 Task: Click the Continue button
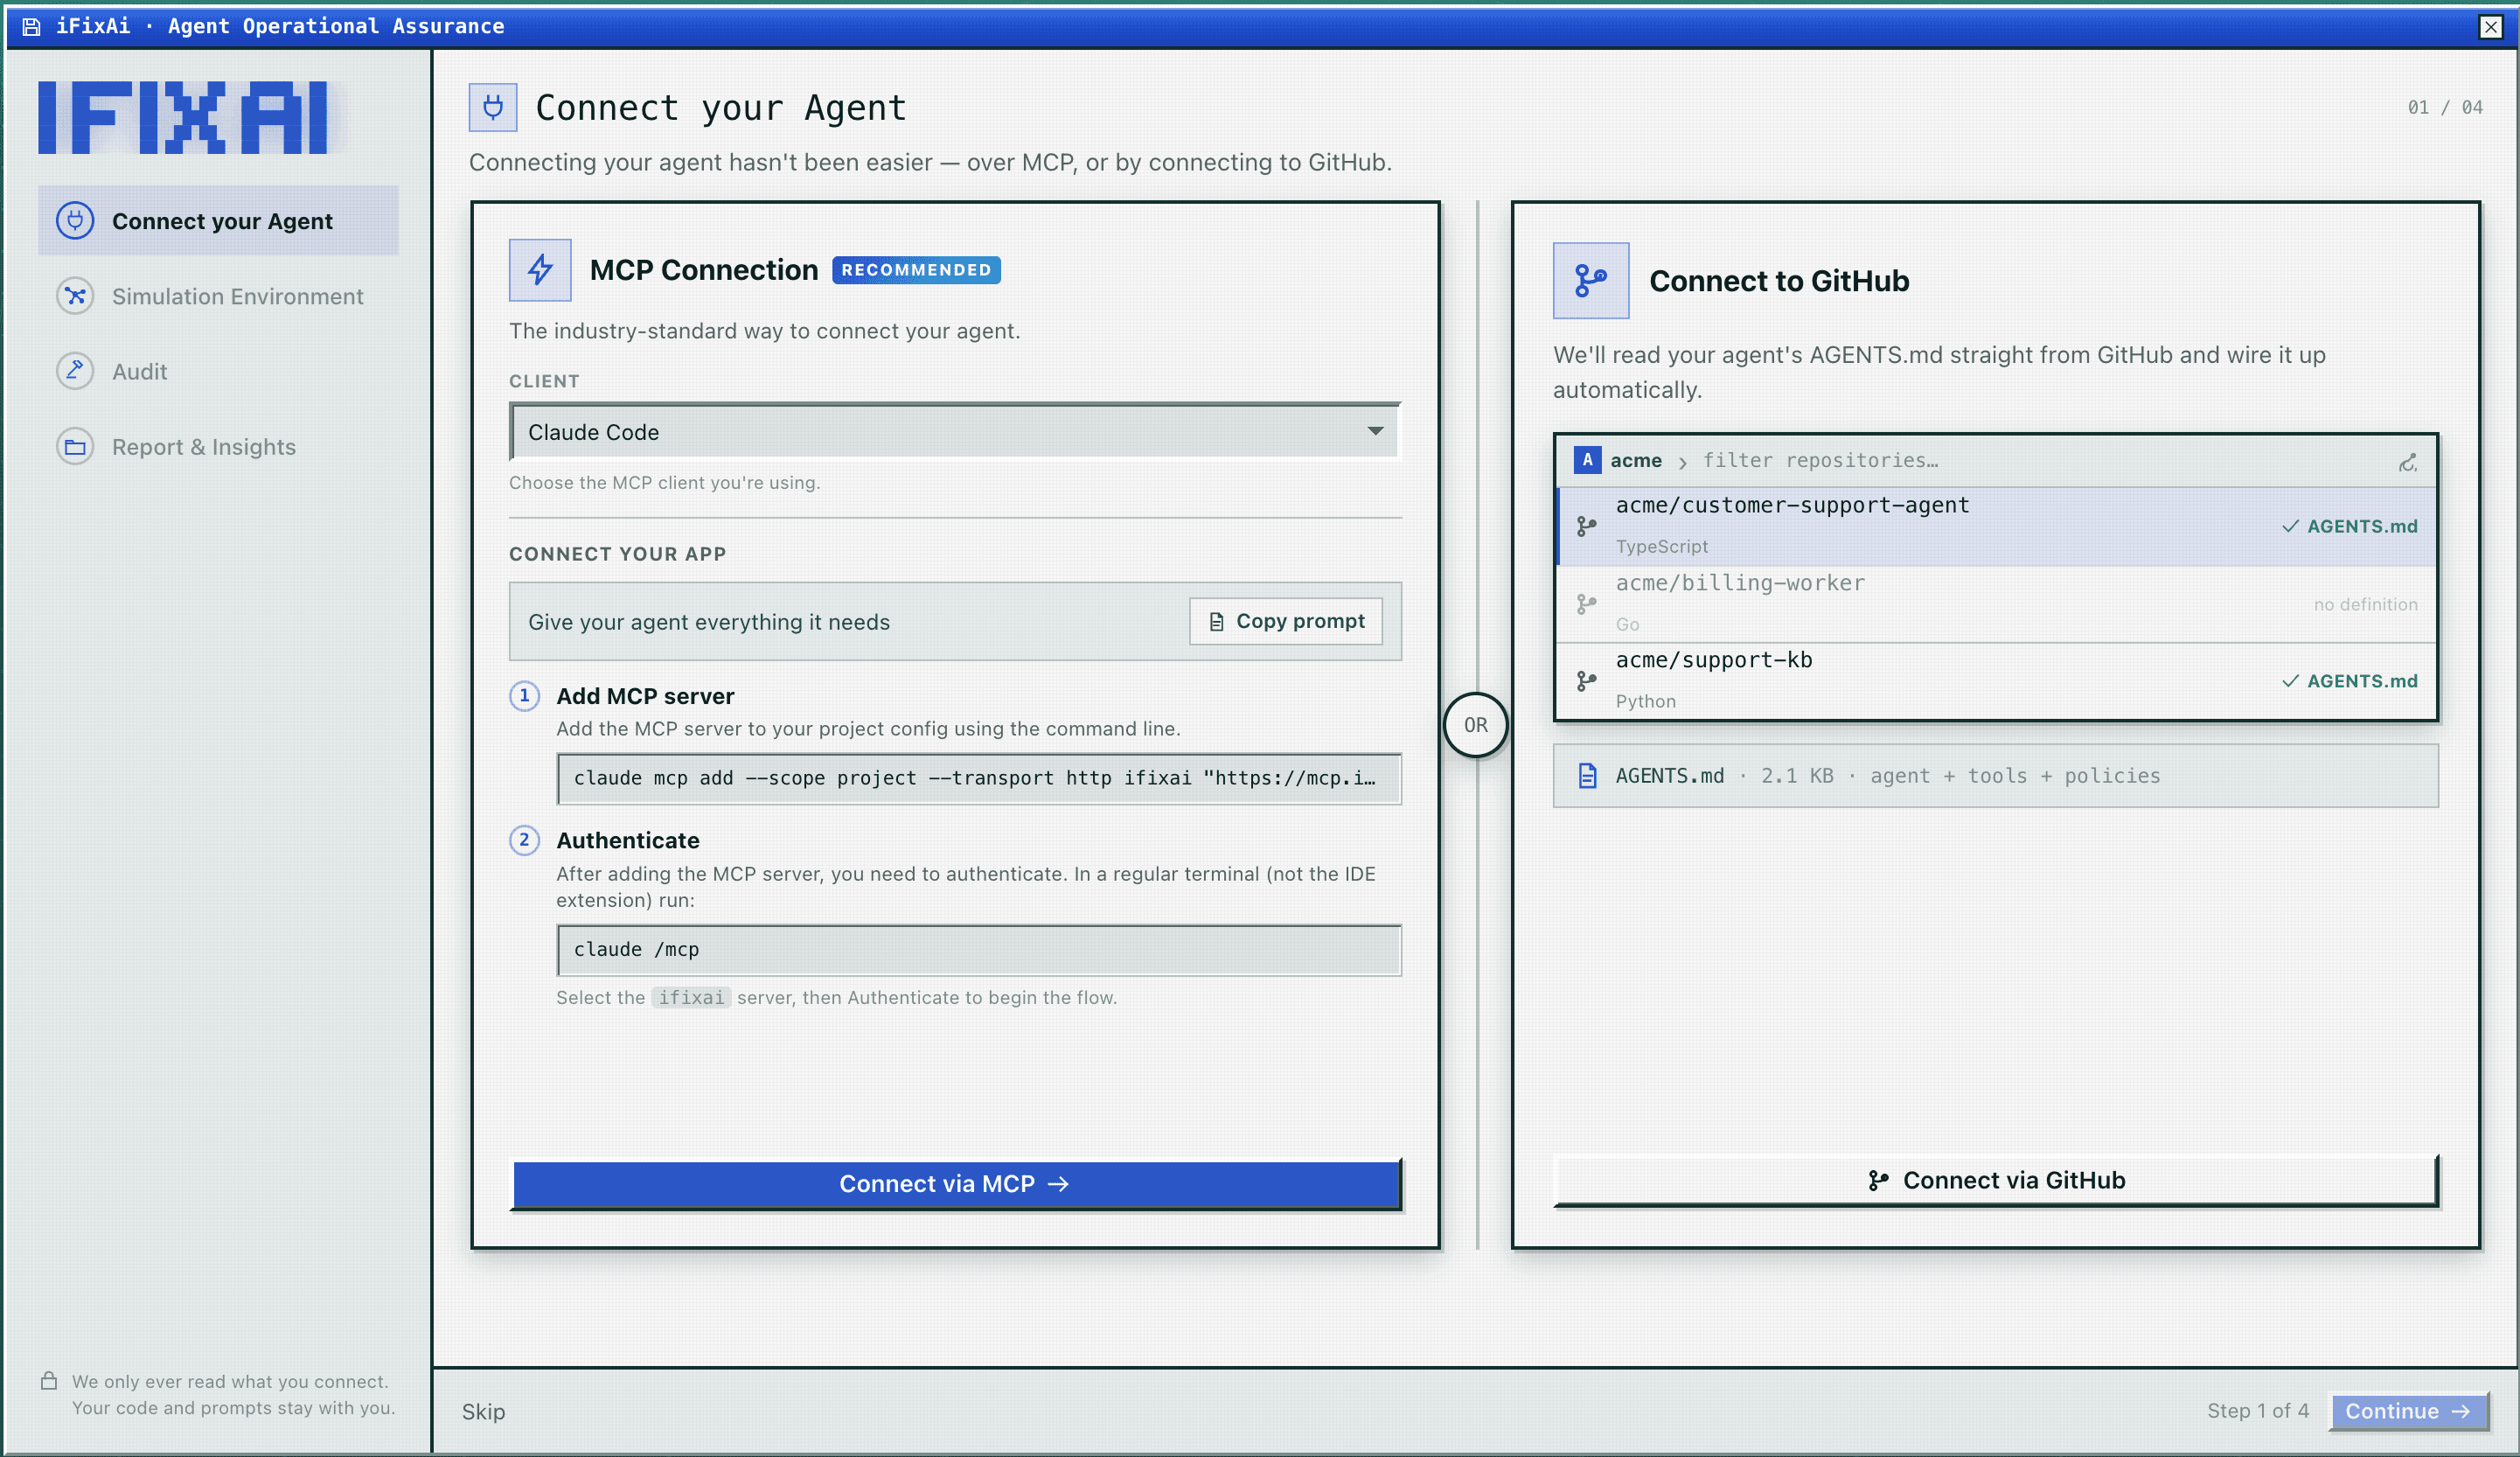[x=2408, y=1411]
